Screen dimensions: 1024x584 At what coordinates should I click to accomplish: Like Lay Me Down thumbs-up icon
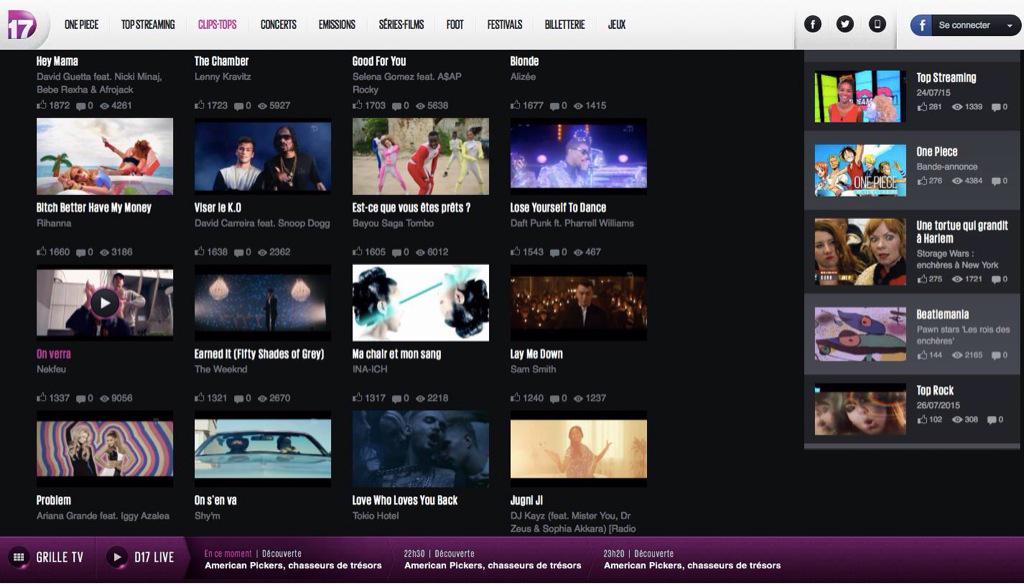click(x=516, y=398)
